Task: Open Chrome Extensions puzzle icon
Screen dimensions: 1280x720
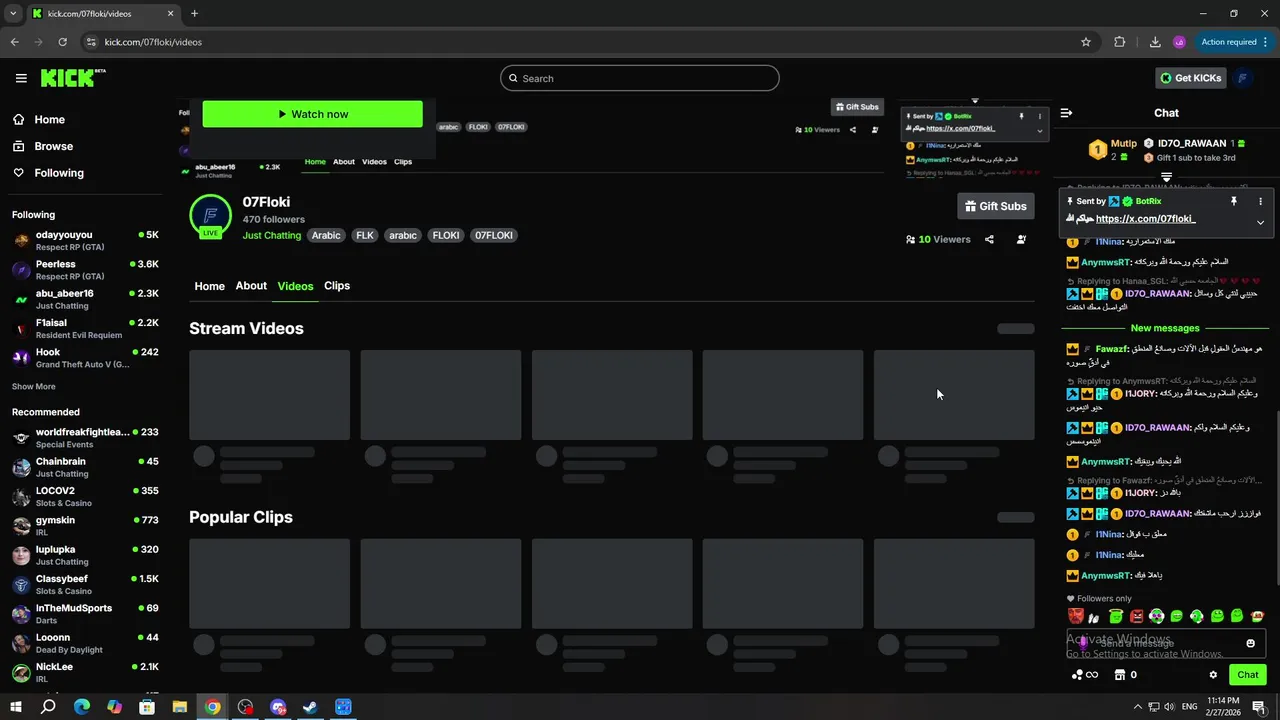Action: (x=1119, y=42)
